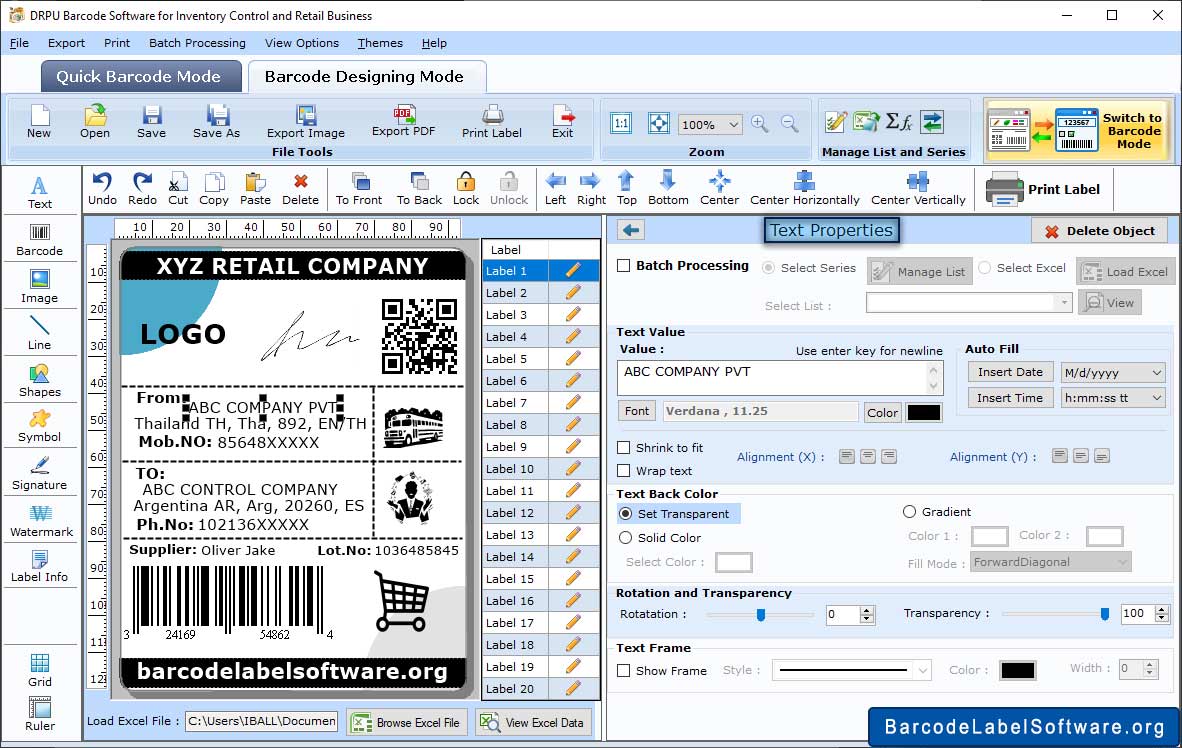This screenshot has width=1182, height=748.
Task: Open the File menu
Action: (x=20, y=43)
